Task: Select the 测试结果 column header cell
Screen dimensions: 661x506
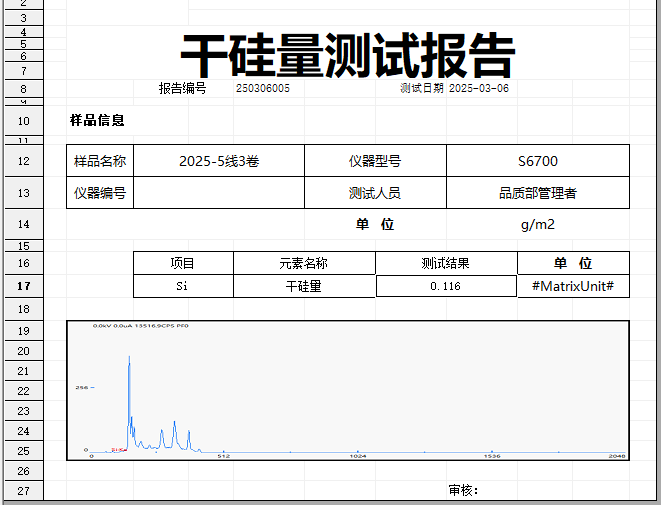Action: pyautogui.click(x=446, y=263)
